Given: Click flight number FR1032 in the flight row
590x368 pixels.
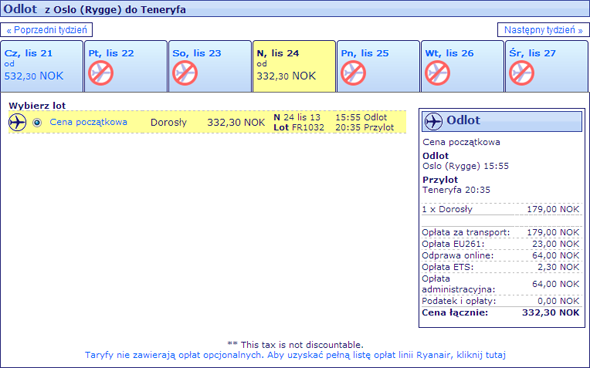Looking at the screenshot, I should (x=308, y=128).
